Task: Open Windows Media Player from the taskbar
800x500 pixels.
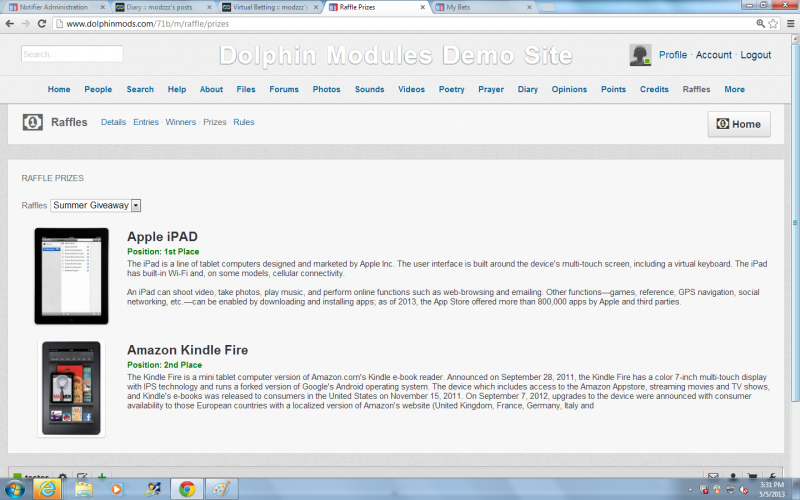Action: (117, 489)
